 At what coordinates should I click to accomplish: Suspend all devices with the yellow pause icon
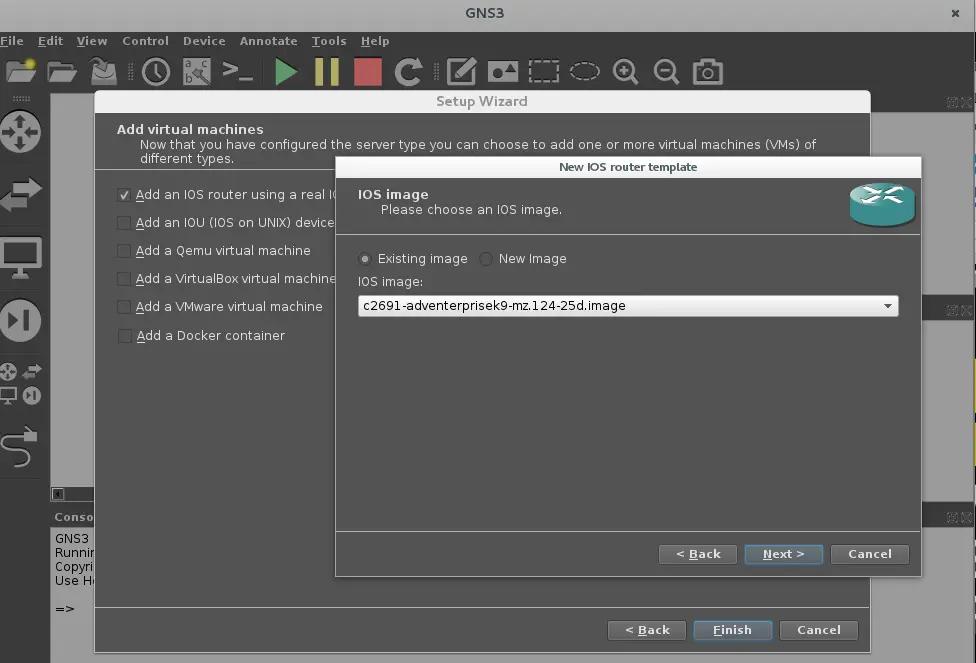click(x=327, y=72)
